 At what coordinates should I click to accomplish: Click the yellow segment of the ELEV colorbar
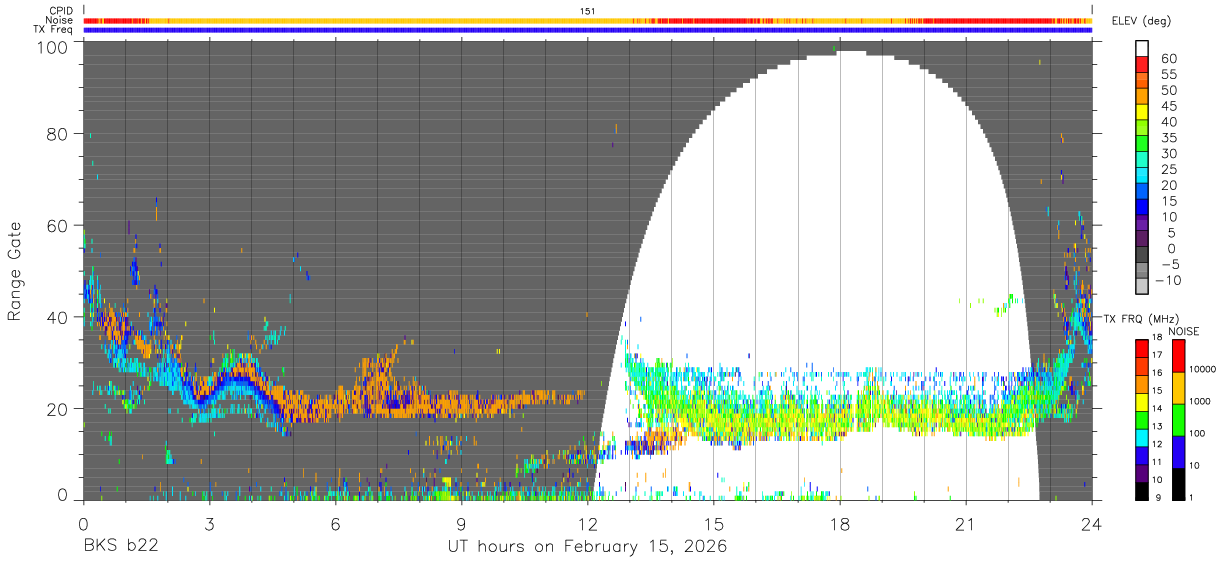[x=1142, y=113]
